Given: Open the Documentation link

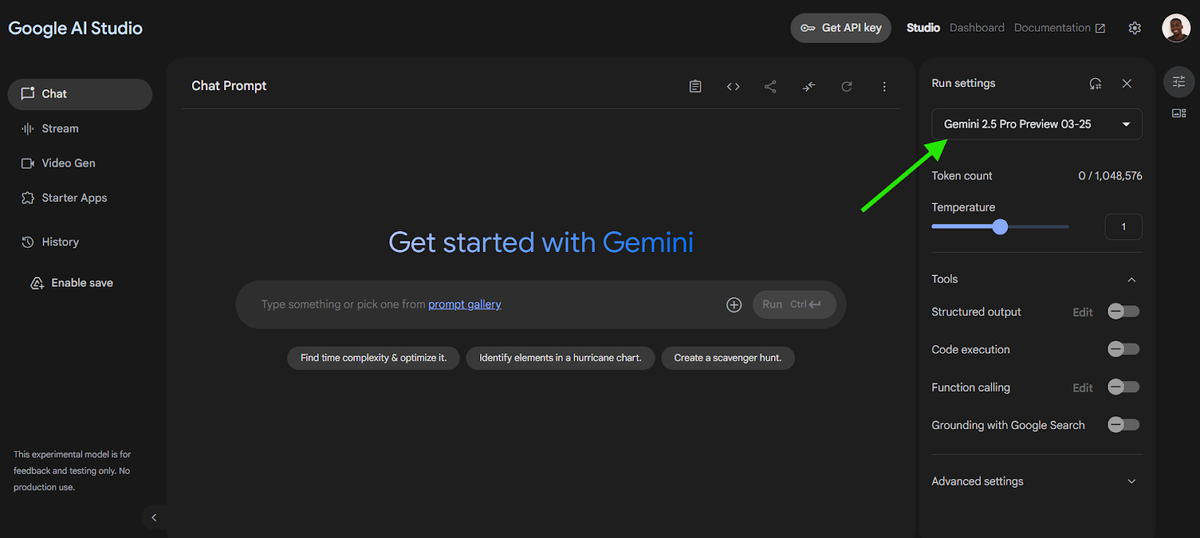Looking at the screenshot, I should click(x=1060, y=28).
